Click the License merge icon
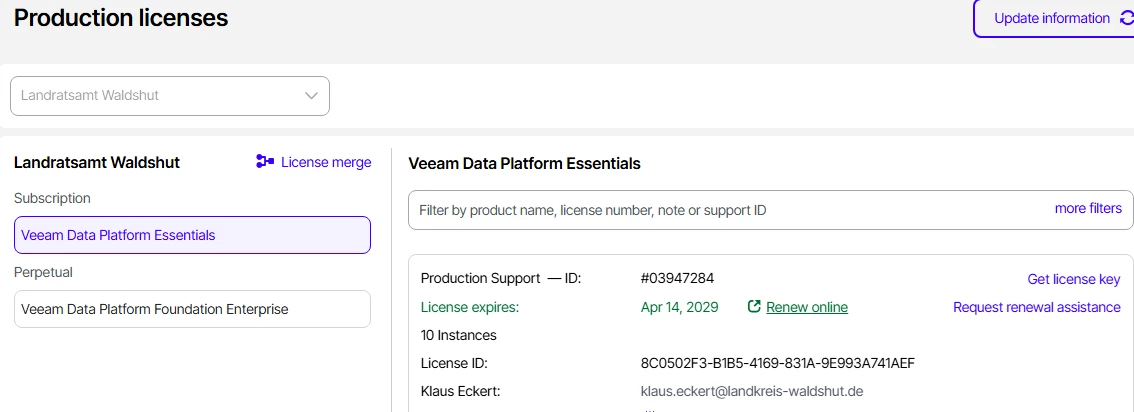The width and height of the screenshot is (1134, 412). [265, 162]
